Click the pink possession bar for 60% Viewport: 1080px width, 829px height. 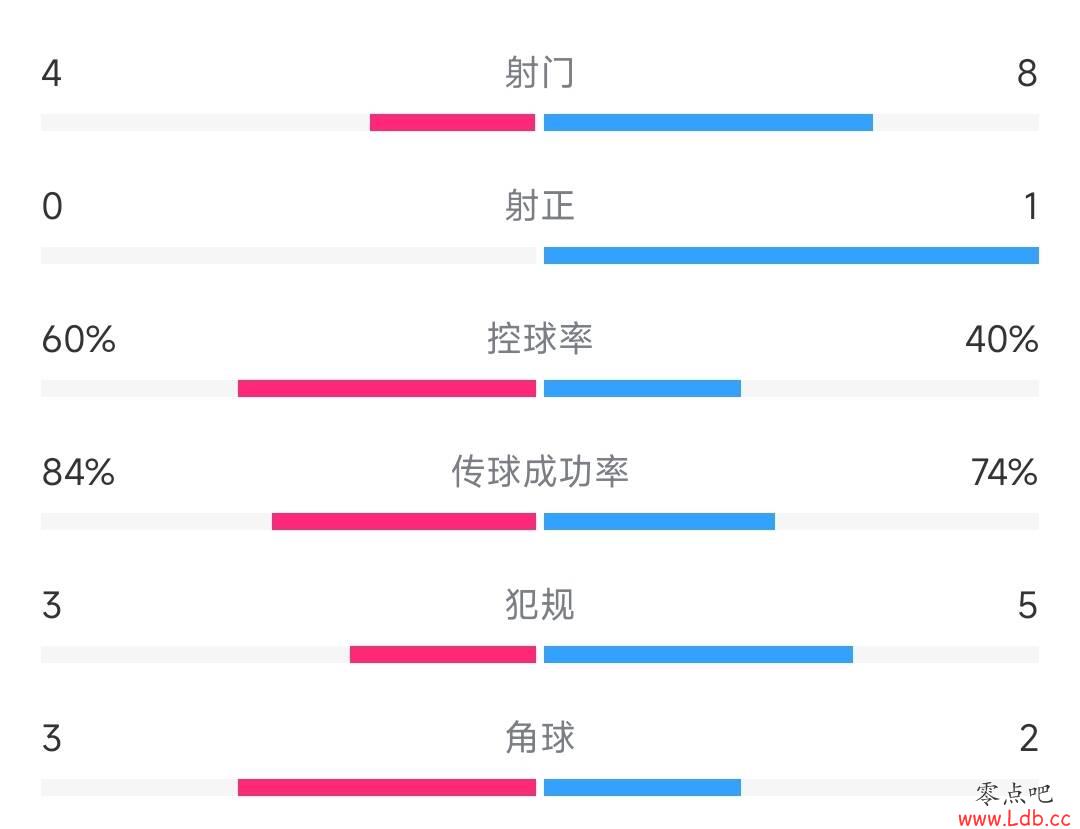(x=386, y=388)
